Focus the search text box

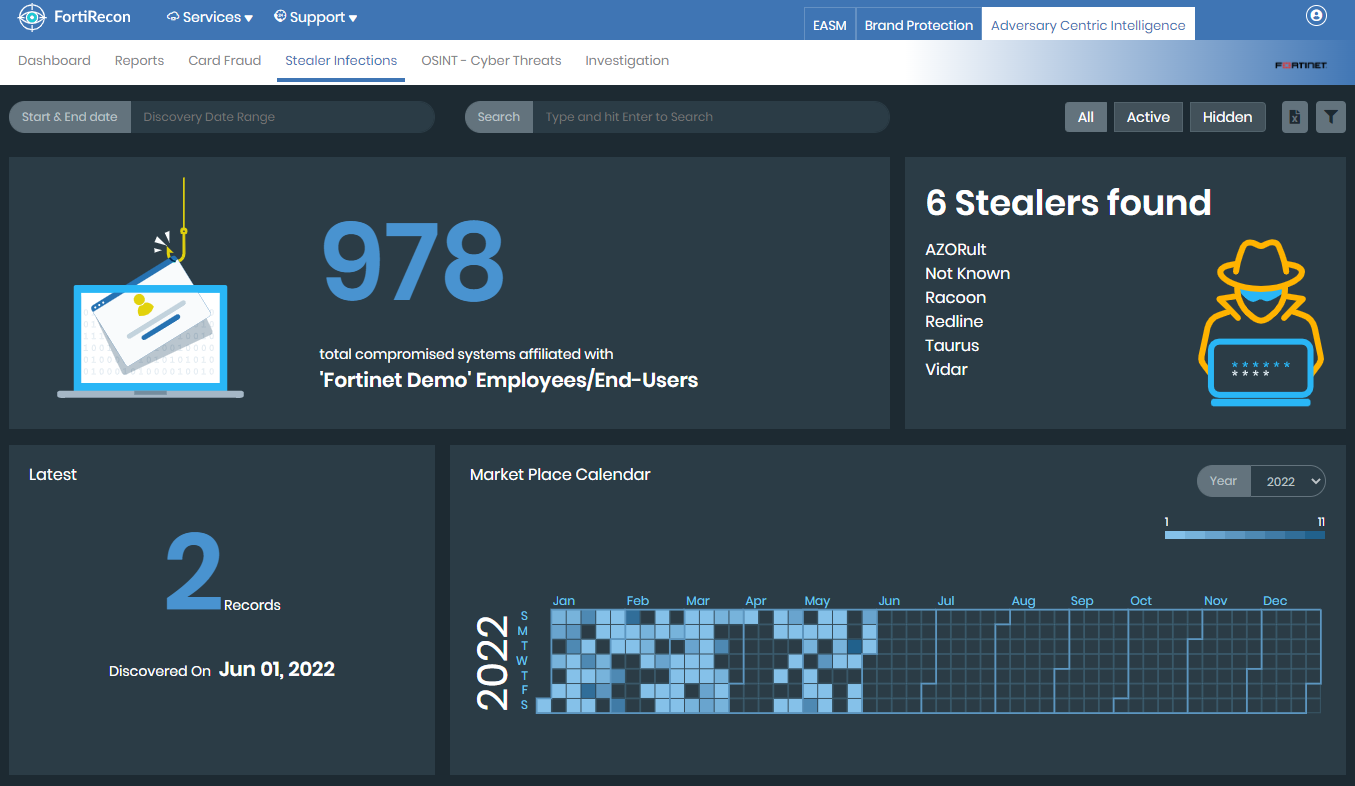click(x=710, y=117)
